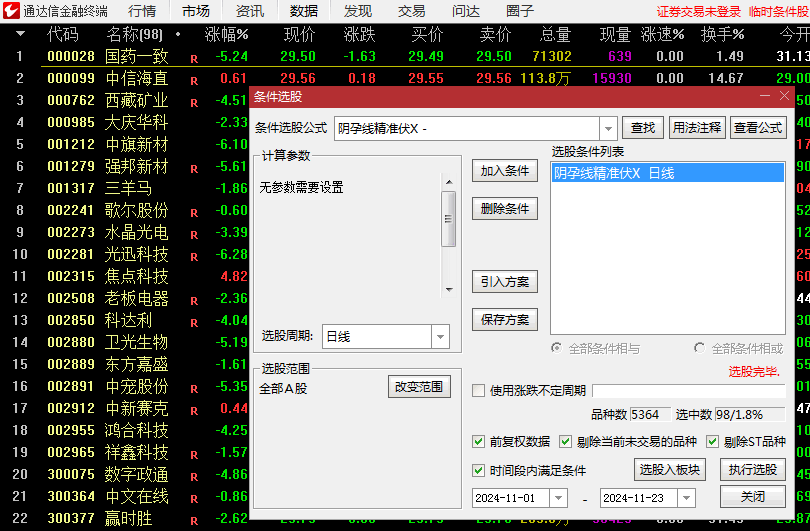Click the 保存方案 button

click(505, 320)
